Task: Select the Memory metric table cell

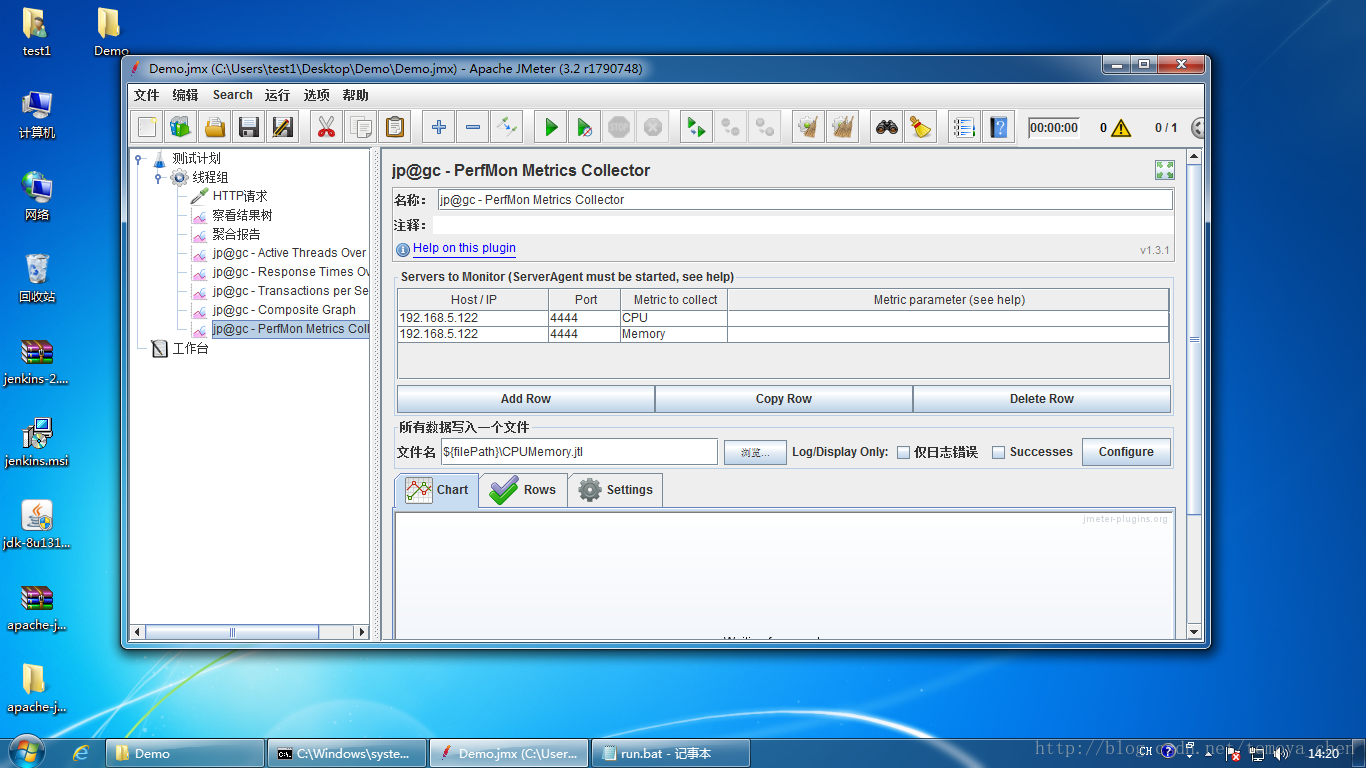Action: (x=674, y=334)
